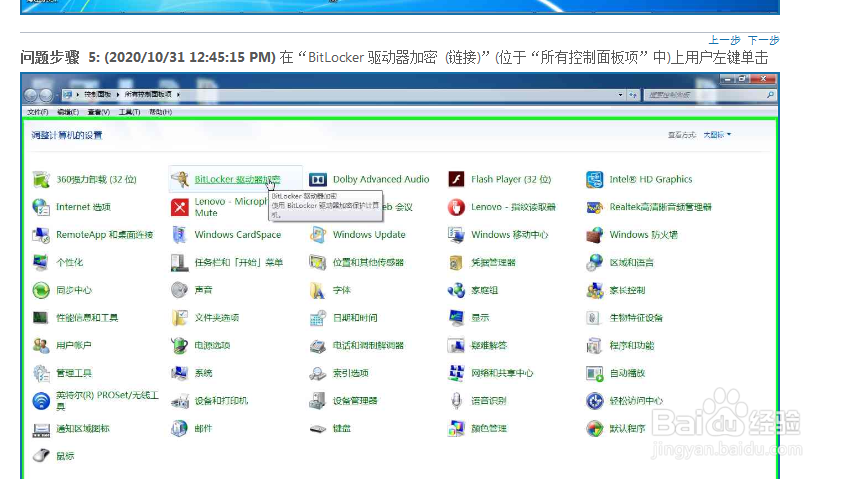Open the 语音识别 microphone icon
This screenshot has height=479, width=850.
click(x=456, y=400)
